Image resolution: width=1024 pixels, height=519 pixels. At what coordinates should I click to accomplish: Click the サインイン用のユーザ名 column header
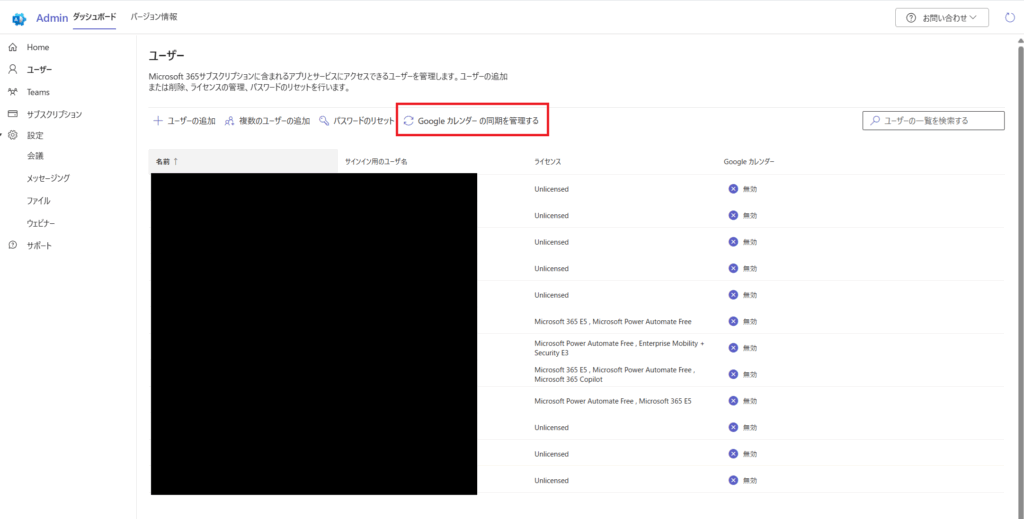click(x=376, y=161)
